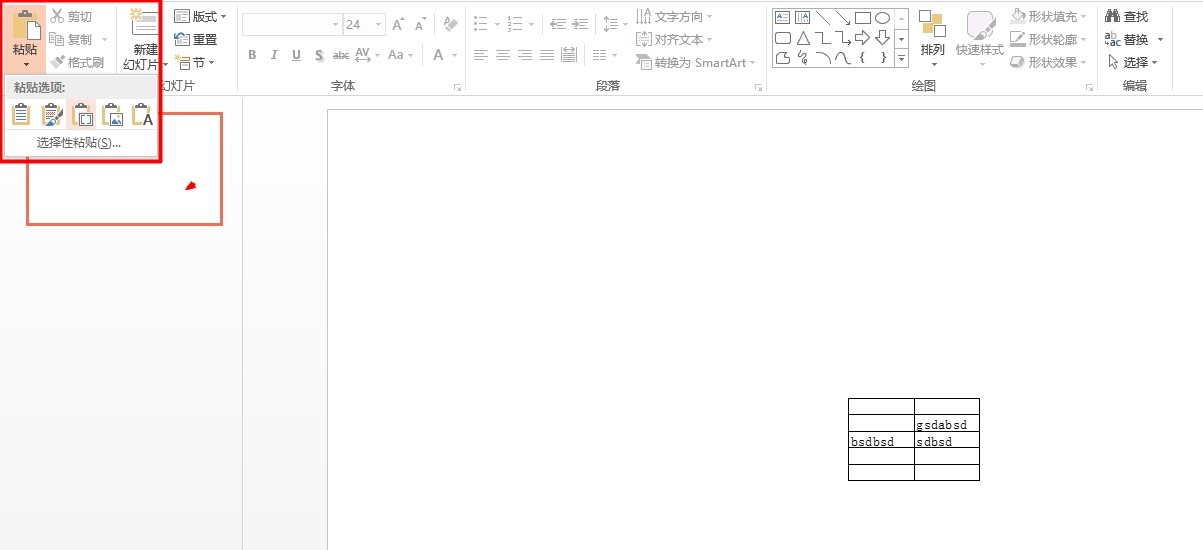Select the Use Destination Theme paste icon
This screenshot has width=1203, height=550.
click(x=21, y=116)
